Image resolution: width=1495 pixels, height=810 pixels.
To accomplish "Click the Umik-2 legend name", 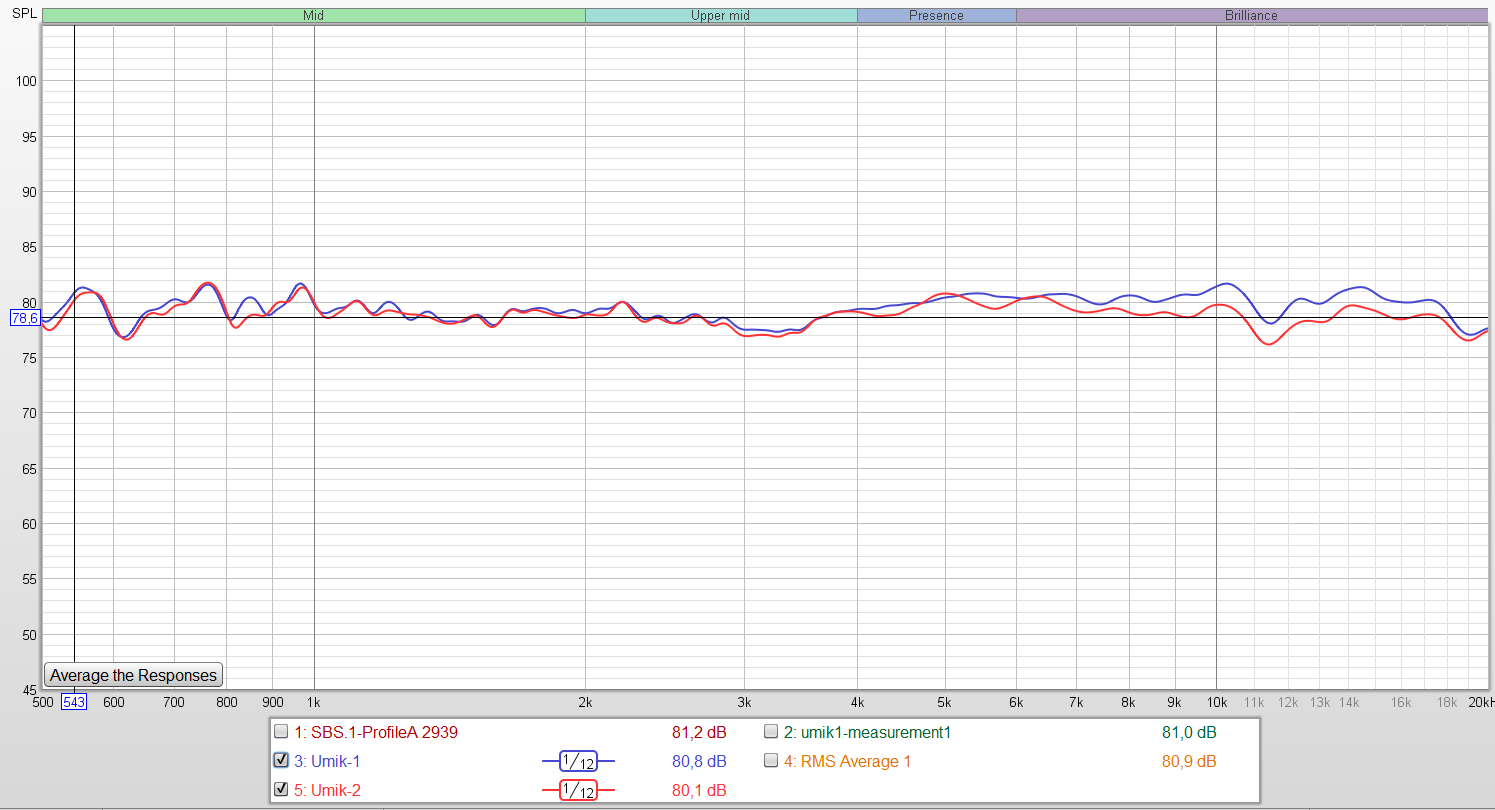I will [x=327, y=790].
